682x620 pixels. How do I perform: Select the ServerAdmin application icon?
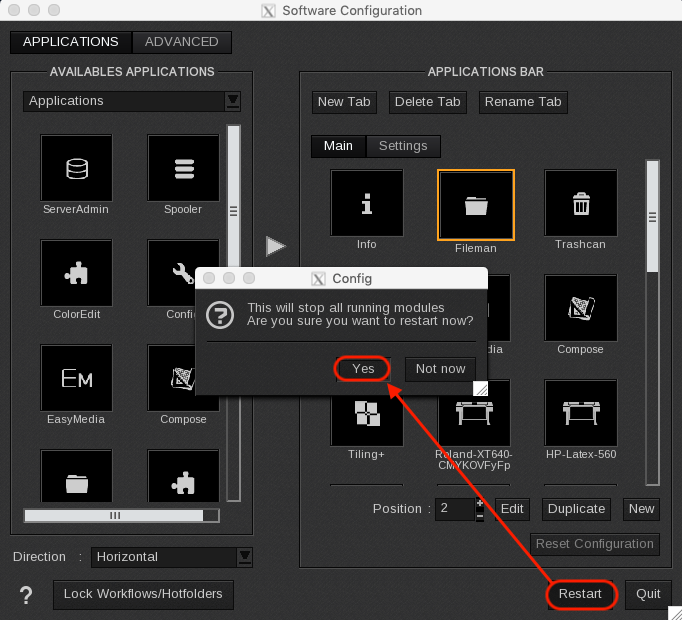click(76, 168)
